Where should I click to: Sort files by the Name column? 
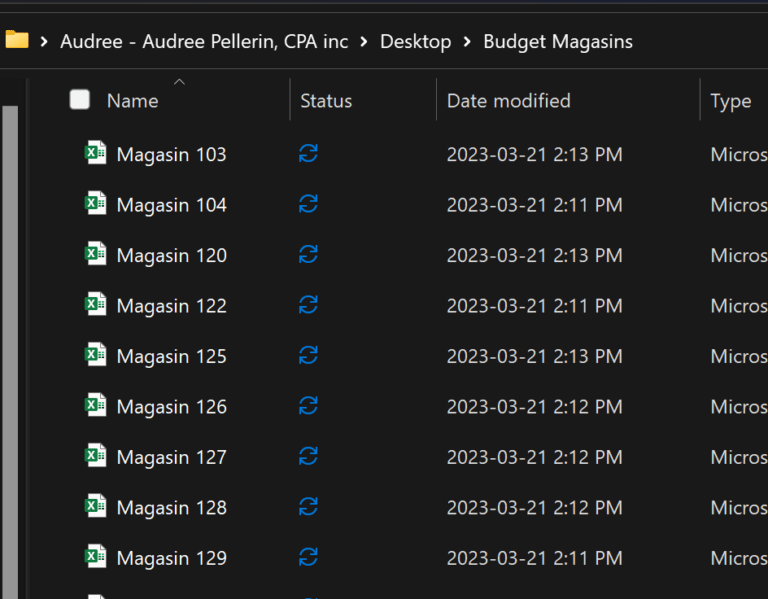coord(132,101)
